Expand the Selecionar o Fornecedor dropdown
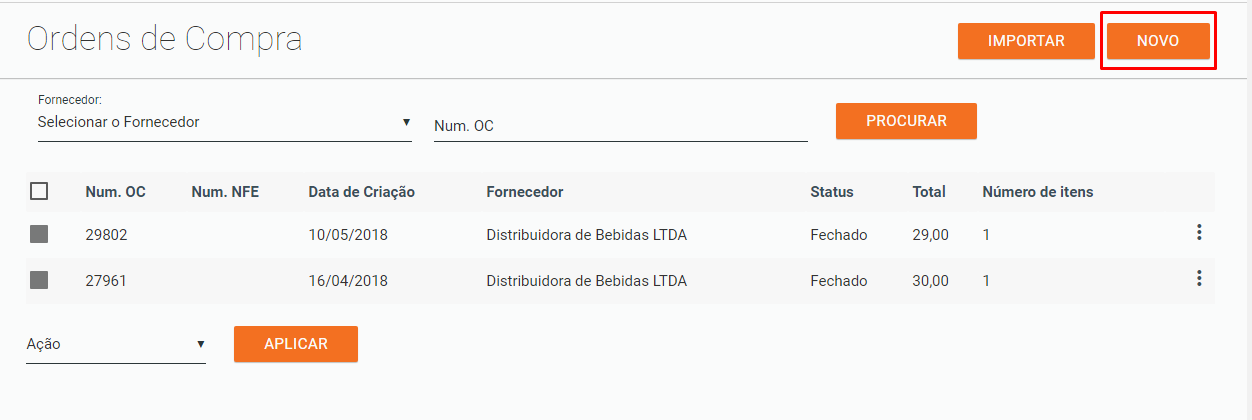Image resolution: width=1252 pixels, height=420 pixels. coord(225,122)
